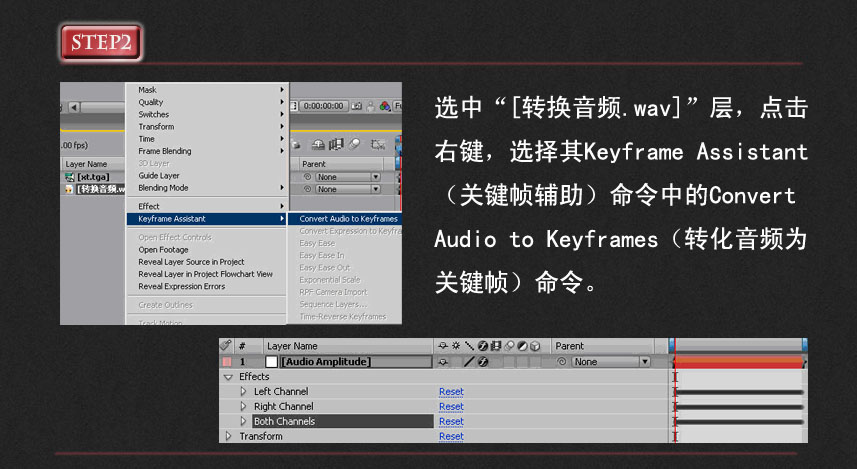This screenshot has height=469, width=857.
Task: Choose Guide Layer from context menu
Action: pyautogui.click(x=207, y=175)
